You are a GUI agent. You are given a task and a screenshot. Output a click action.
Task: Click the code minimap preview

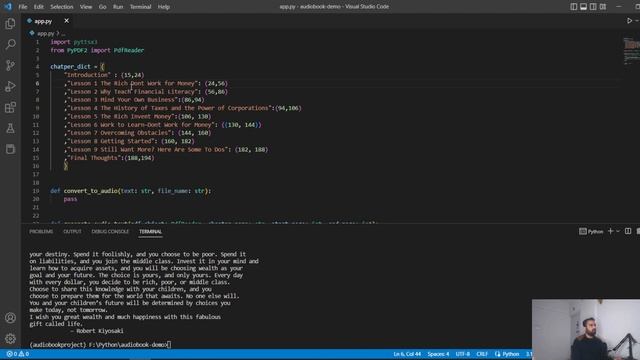point(631,51)
